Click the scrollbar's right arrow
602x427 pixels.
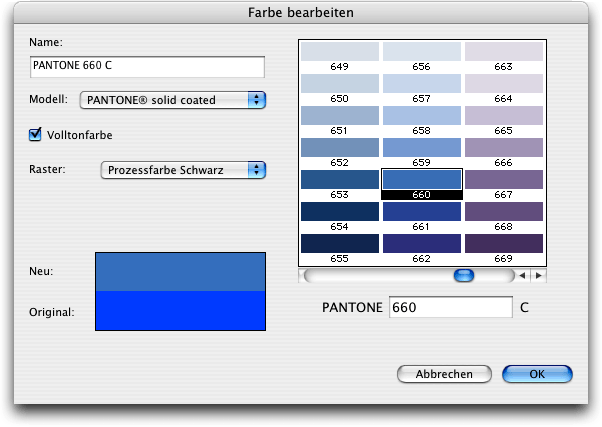pyautogui.click(x=539, y=275)
